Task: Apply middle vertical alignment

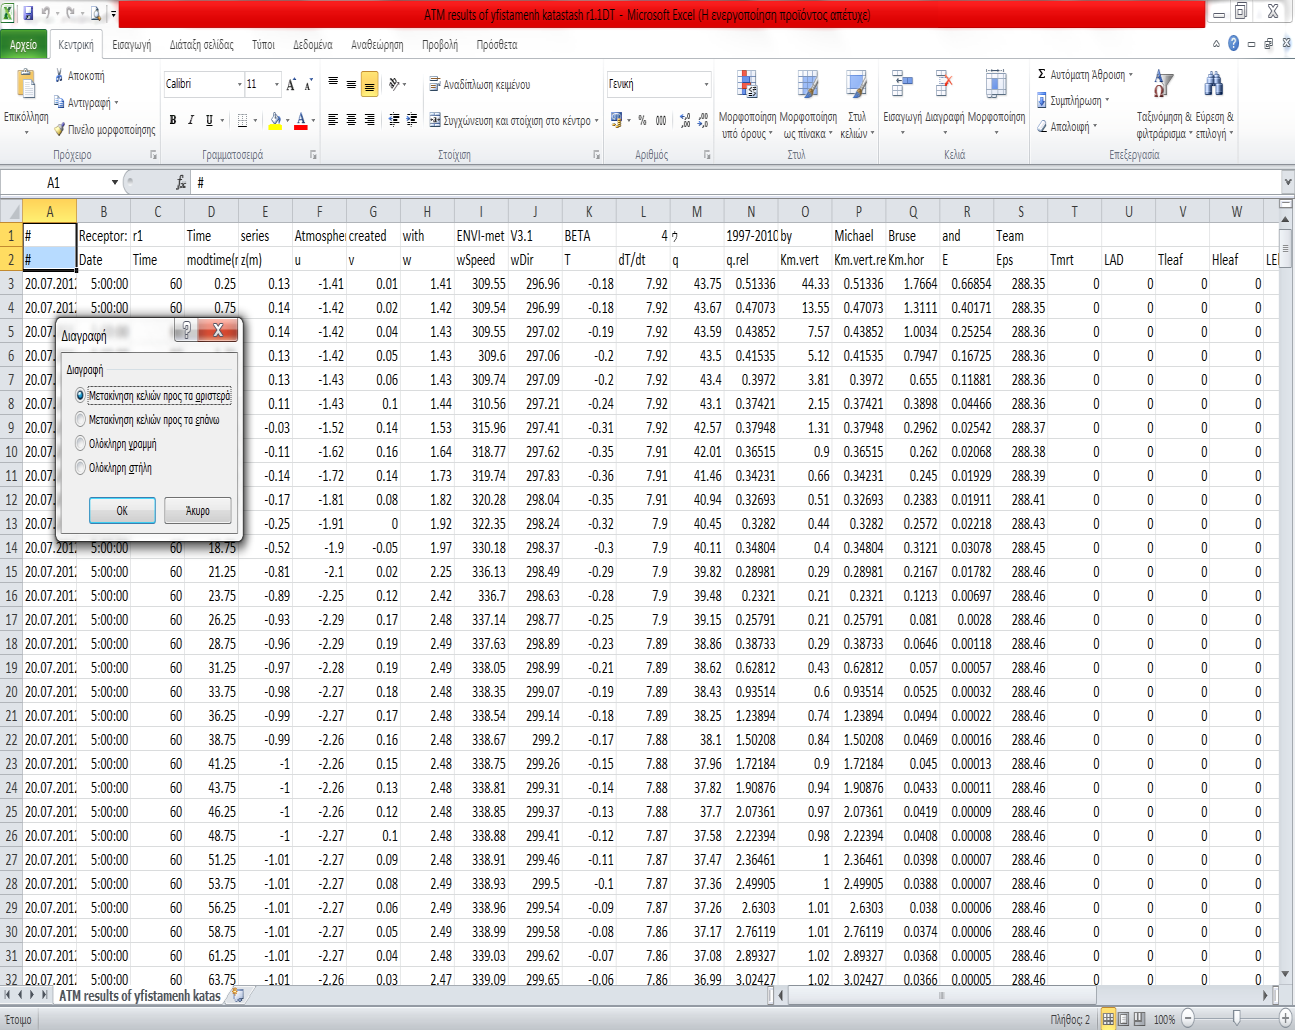Action: (351, 84)
